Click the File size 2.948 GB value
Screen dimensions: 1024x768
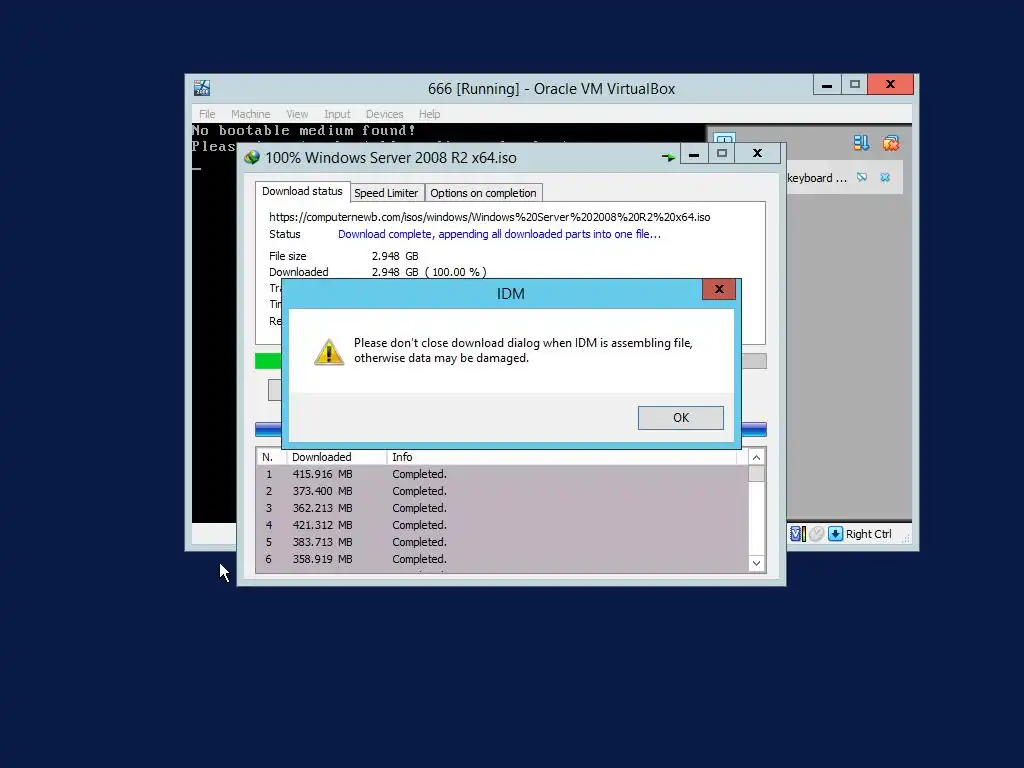point(395,256)
